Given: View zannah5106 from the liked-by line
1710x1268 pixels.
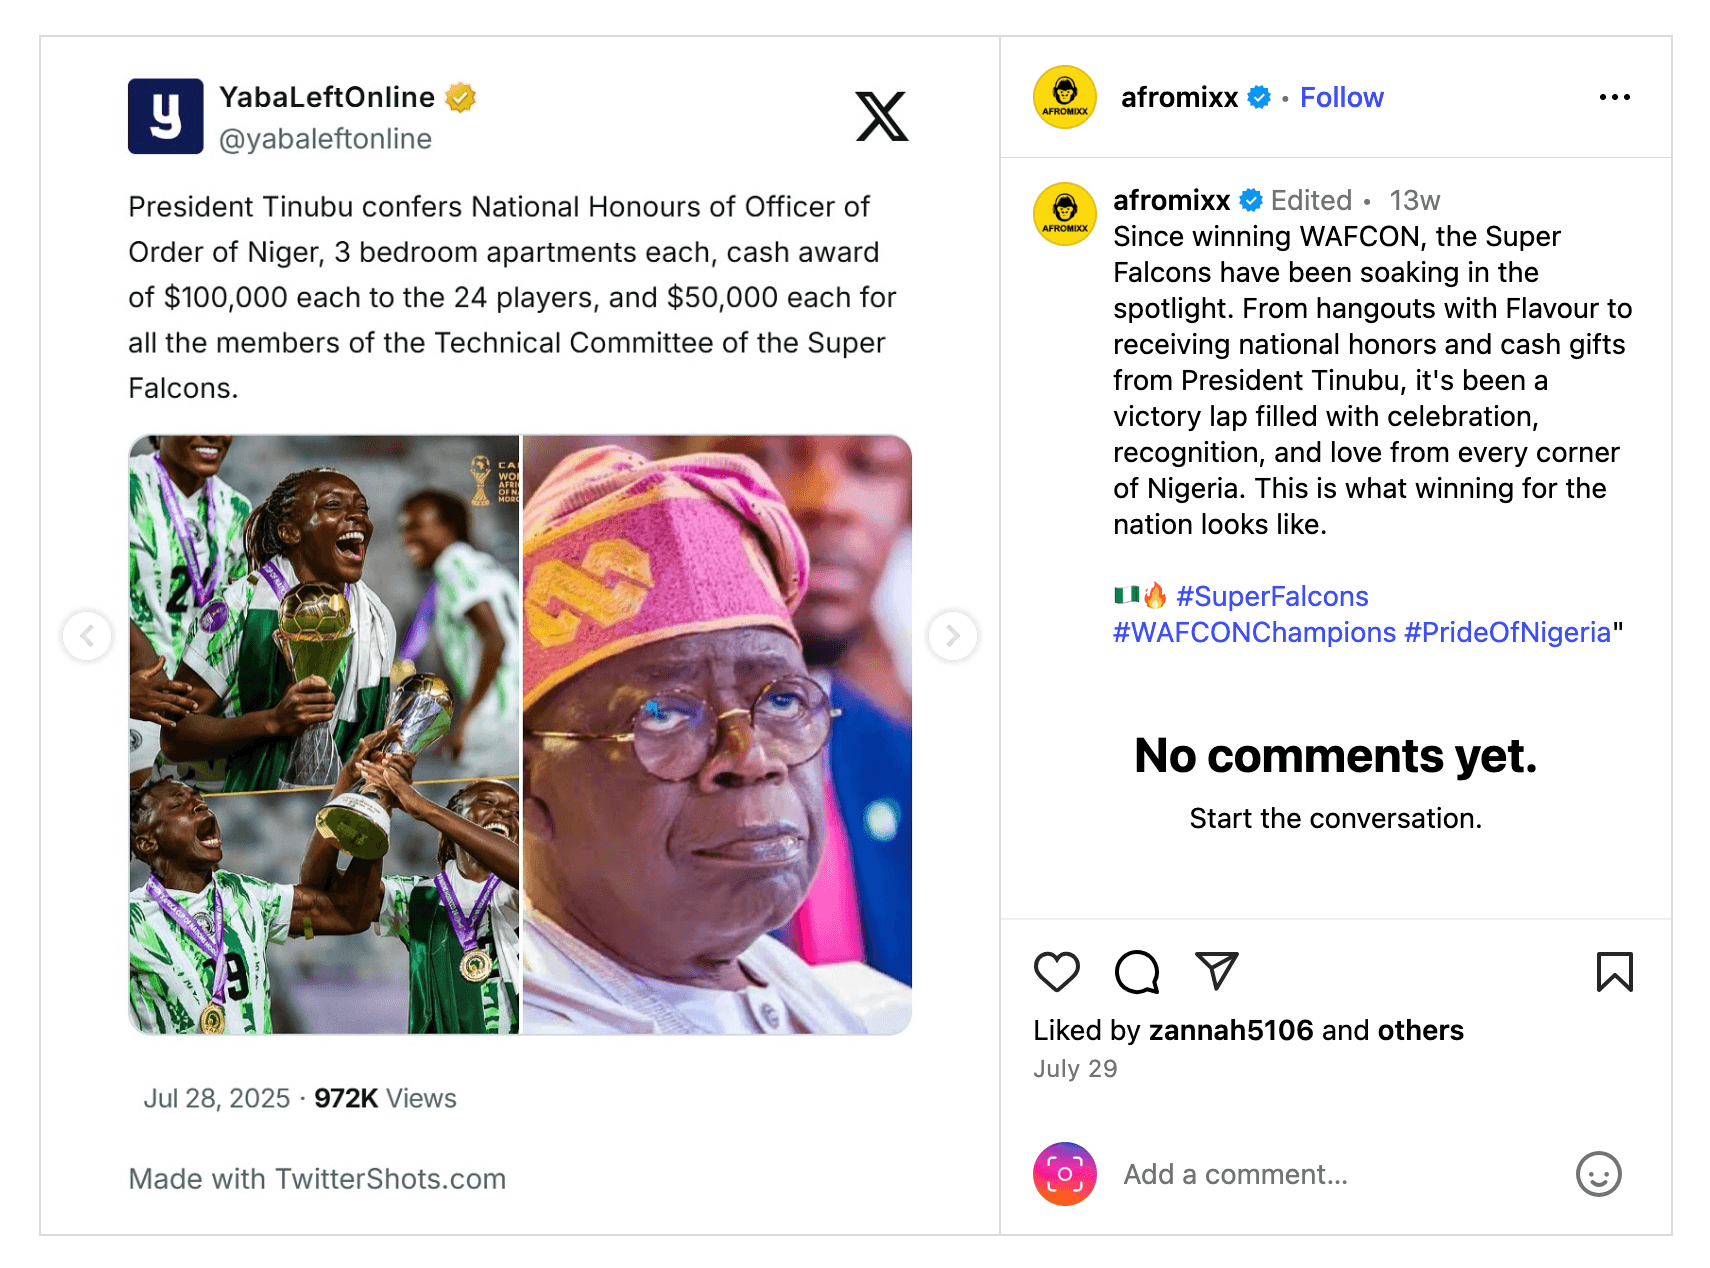Looking at the screenshot, I should pos(1231,1030).
